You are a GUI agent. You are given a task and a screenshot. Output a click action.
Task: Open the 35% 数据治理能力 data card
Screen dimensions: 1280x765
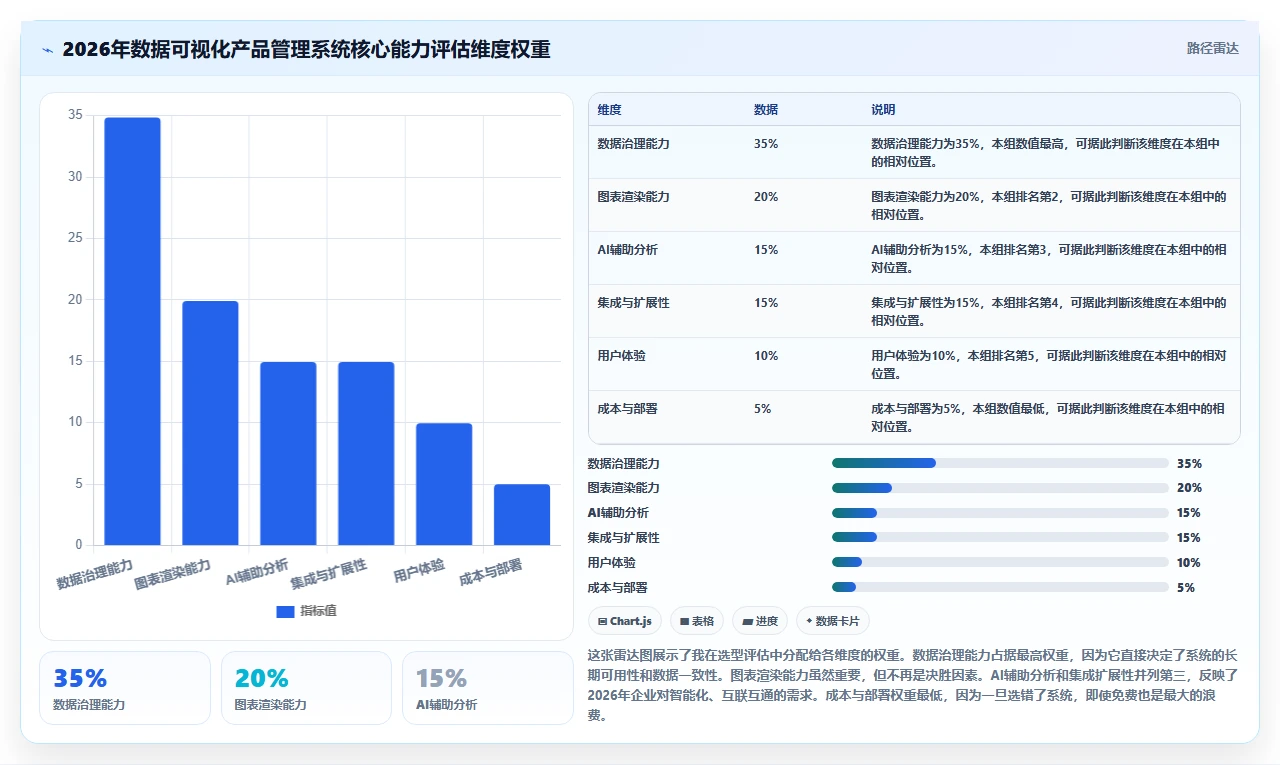click(125, 688)
